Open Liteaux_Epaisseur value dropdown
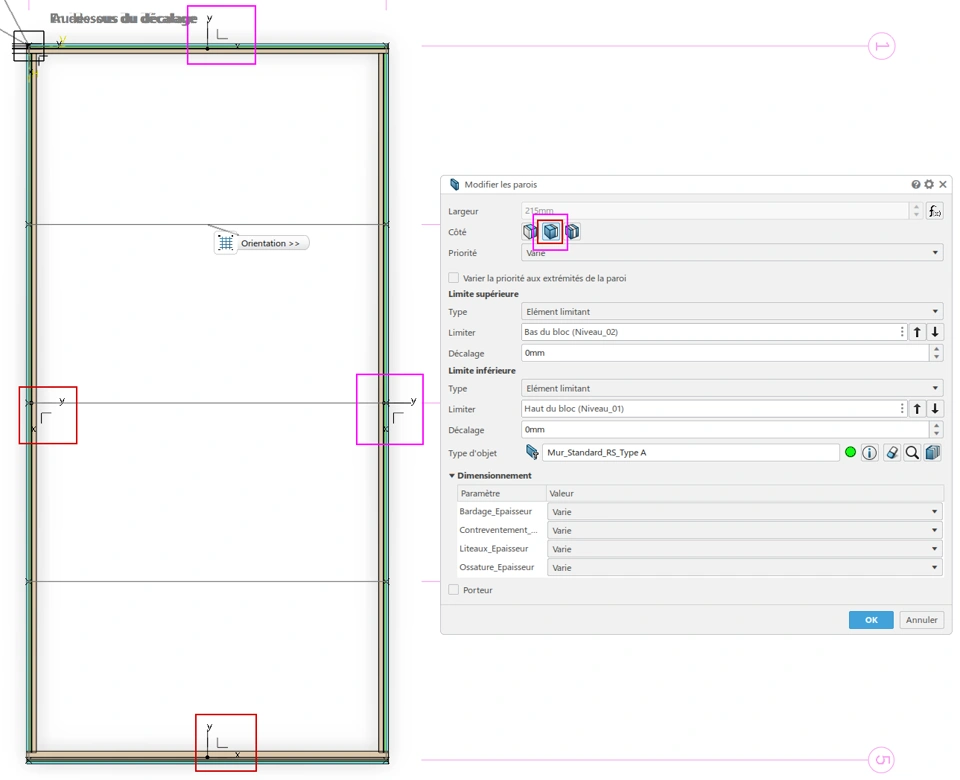 click(744, 549)
